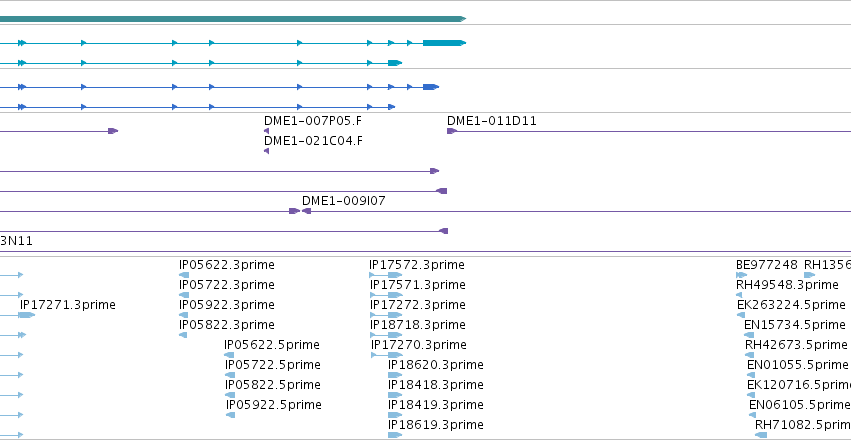Select the DME1-021C04.F feature label
This screenshot has height=440, width=851.
click(x=313, y=141)
